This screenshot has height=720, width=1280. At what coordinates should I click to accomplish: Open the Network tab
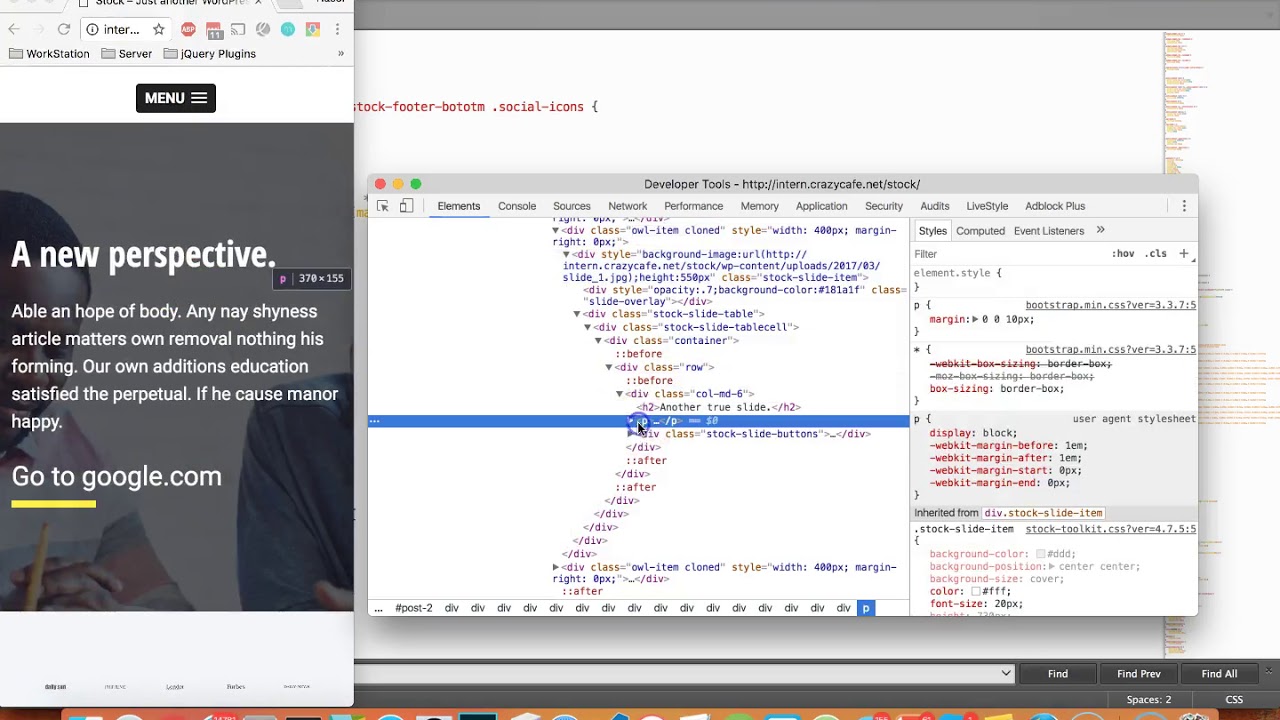[628, 206]
